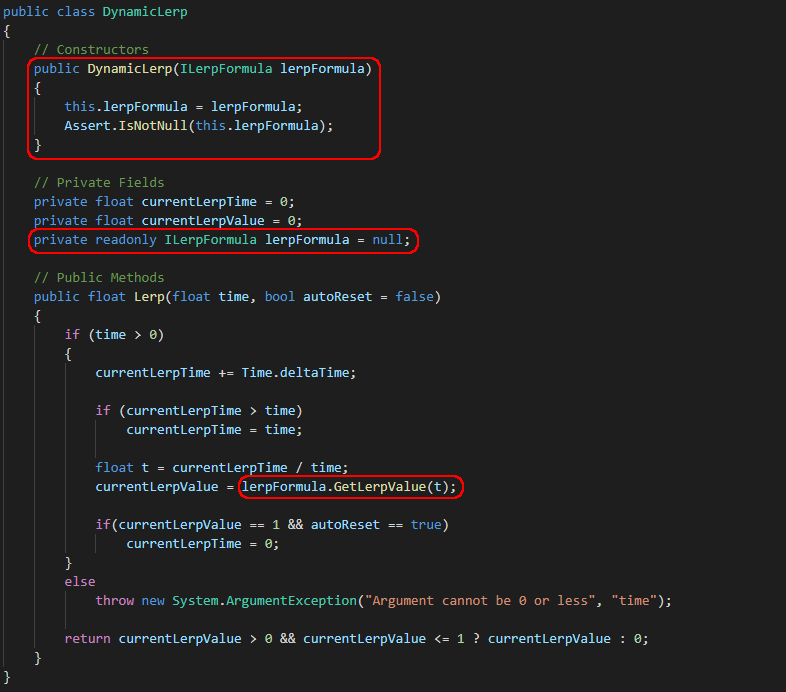Click 'currentLerpTime = time;' assignment
This screenshot has height=692, width=786.
tap(214, 430)
